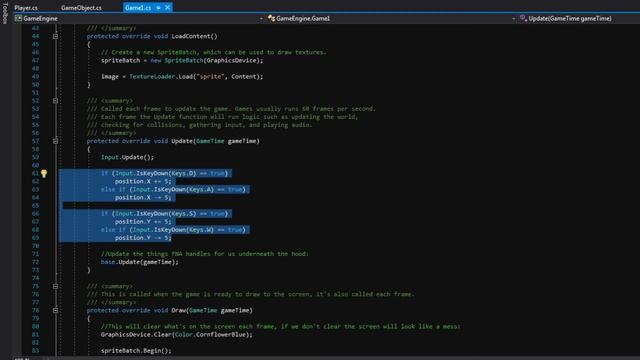Collapse the Update summary comment block

tap(55, 101)
